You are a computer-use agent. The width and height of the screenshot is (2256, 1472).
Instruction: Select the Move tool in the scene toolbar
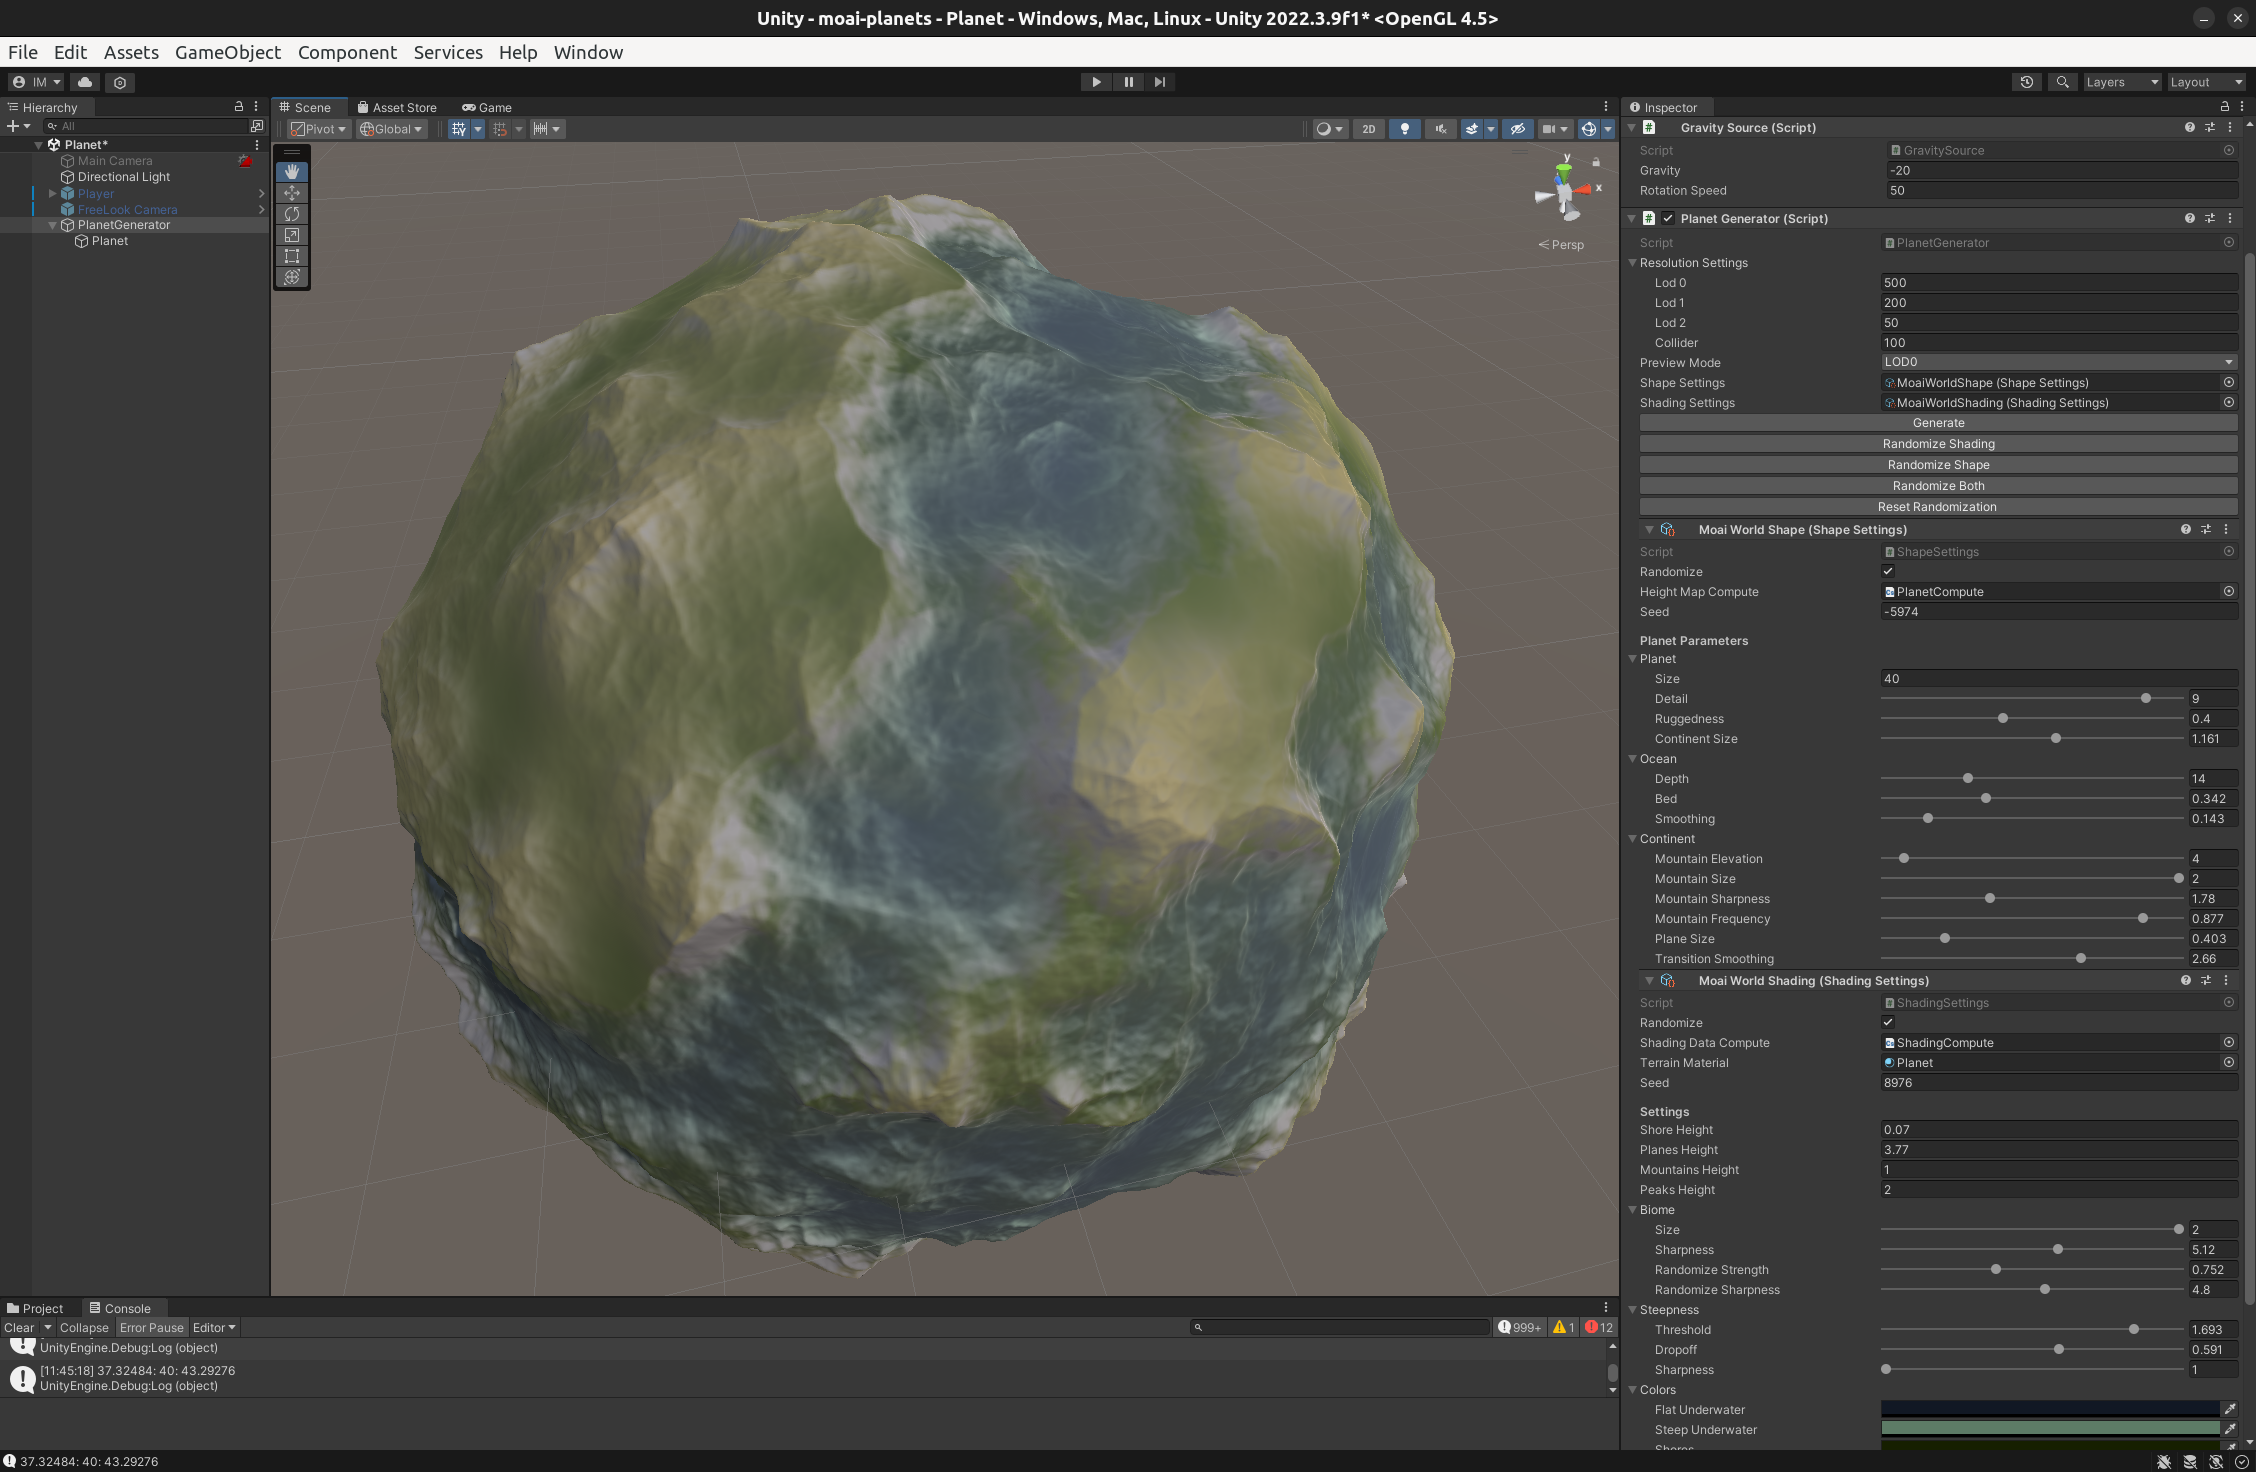(291, 192)
